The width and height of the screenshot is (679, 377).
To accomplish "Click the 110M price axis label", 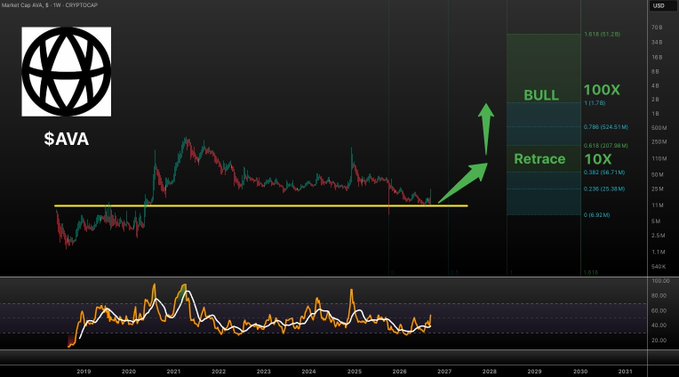I will pyautogui.click(x=659, y=159).
